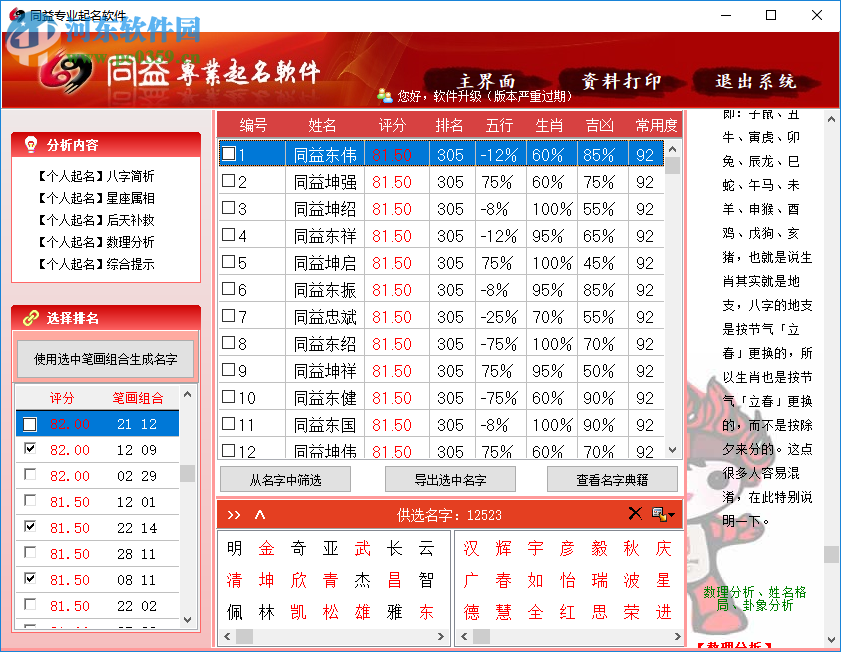Expand the supply panel via the >> icon

click(235, 513)
